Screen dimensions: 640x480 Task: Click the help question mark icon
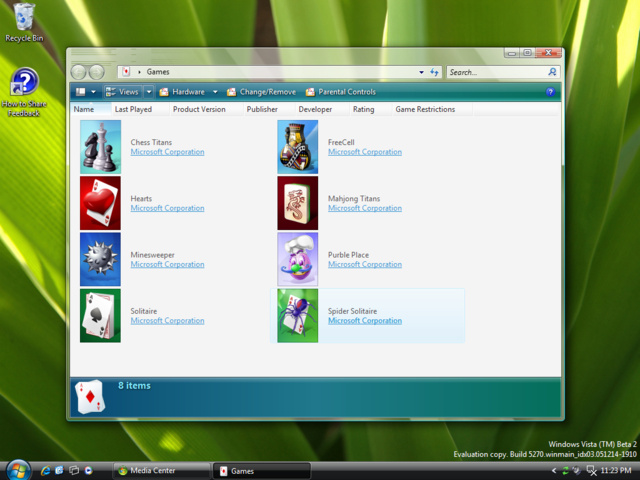tap(550, 92)
